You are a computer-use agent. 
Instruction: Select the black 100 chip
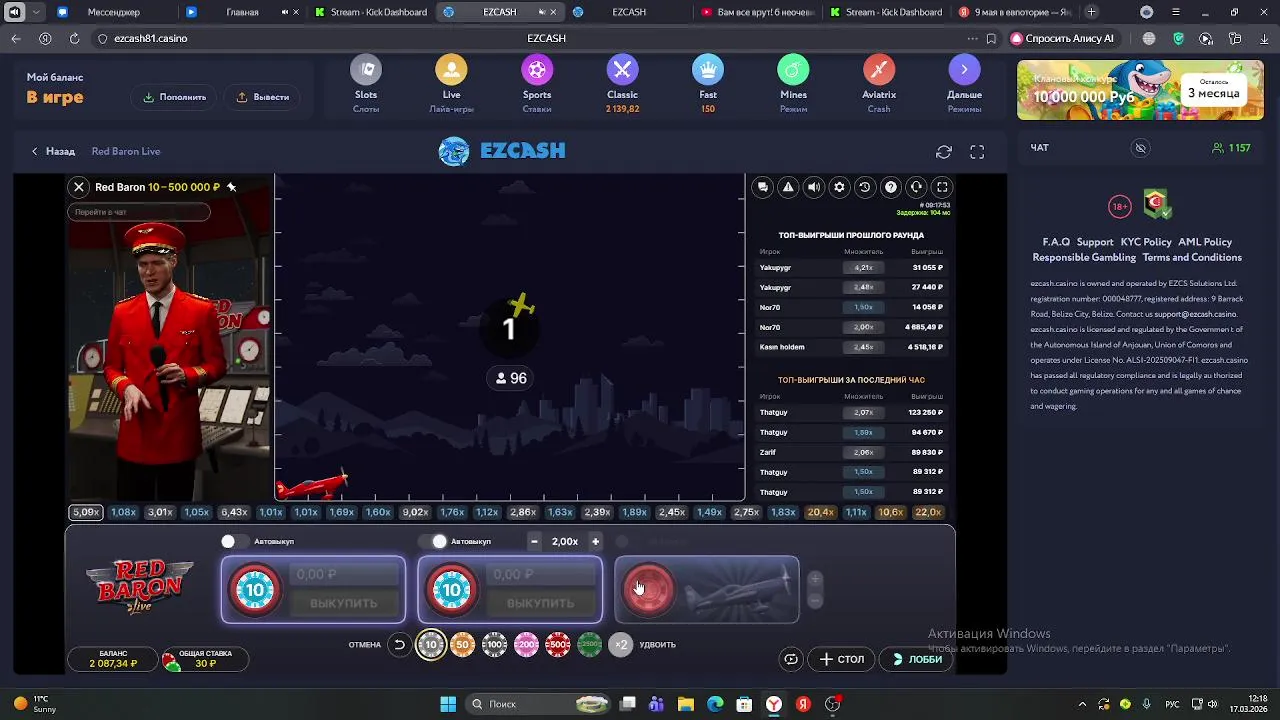[494, 645]
